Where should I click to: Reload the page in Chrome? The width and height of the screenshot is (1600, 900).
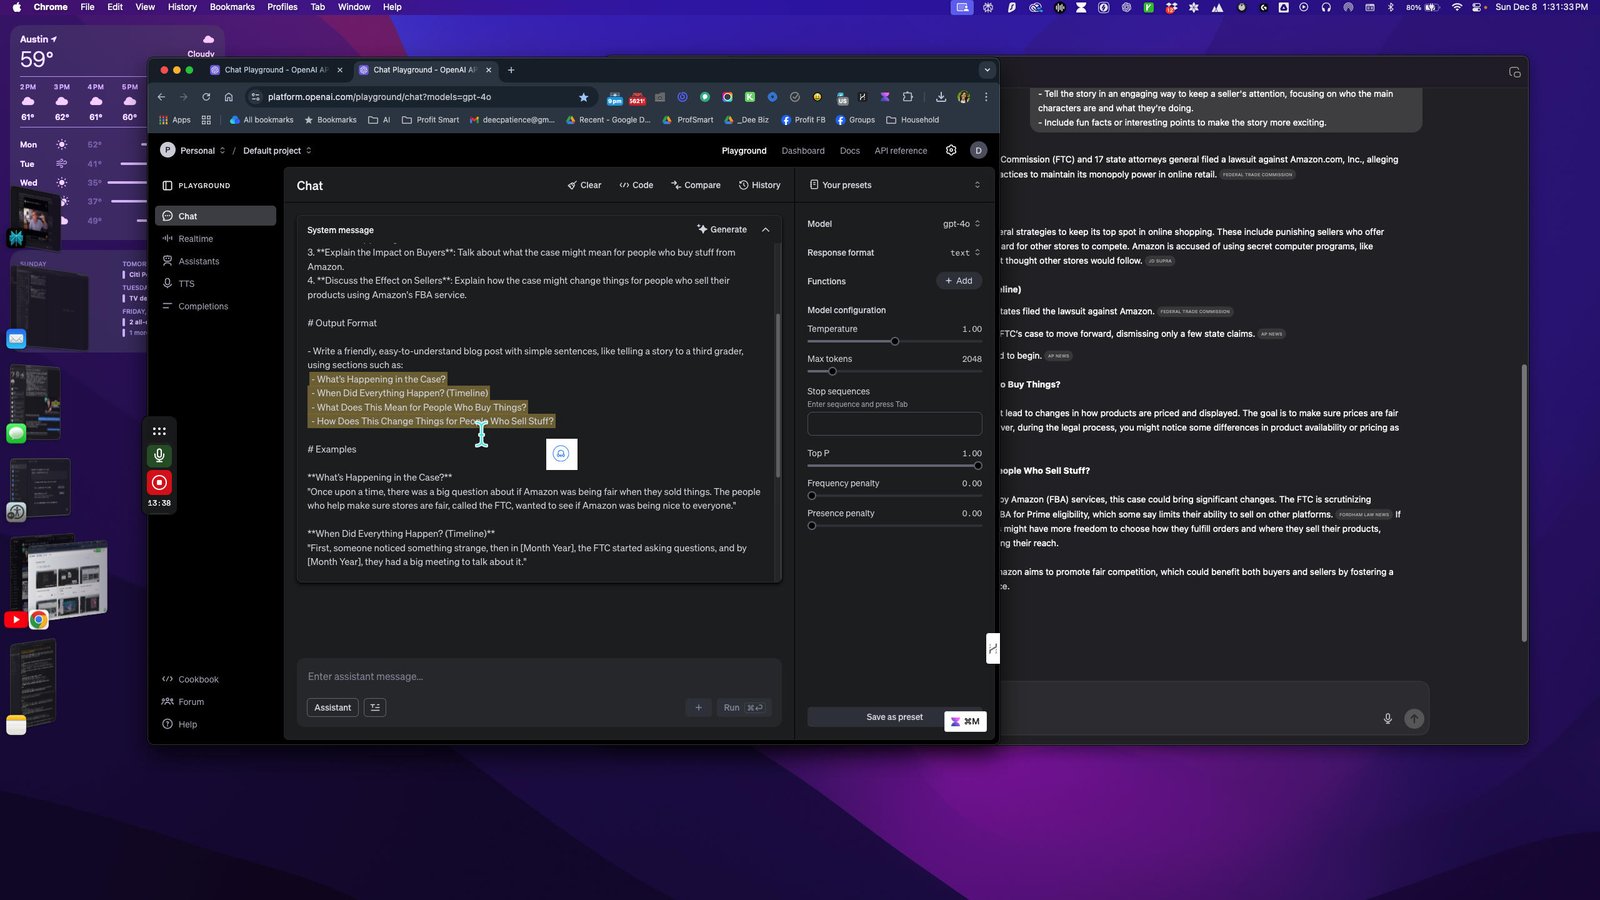pos(206,97)
